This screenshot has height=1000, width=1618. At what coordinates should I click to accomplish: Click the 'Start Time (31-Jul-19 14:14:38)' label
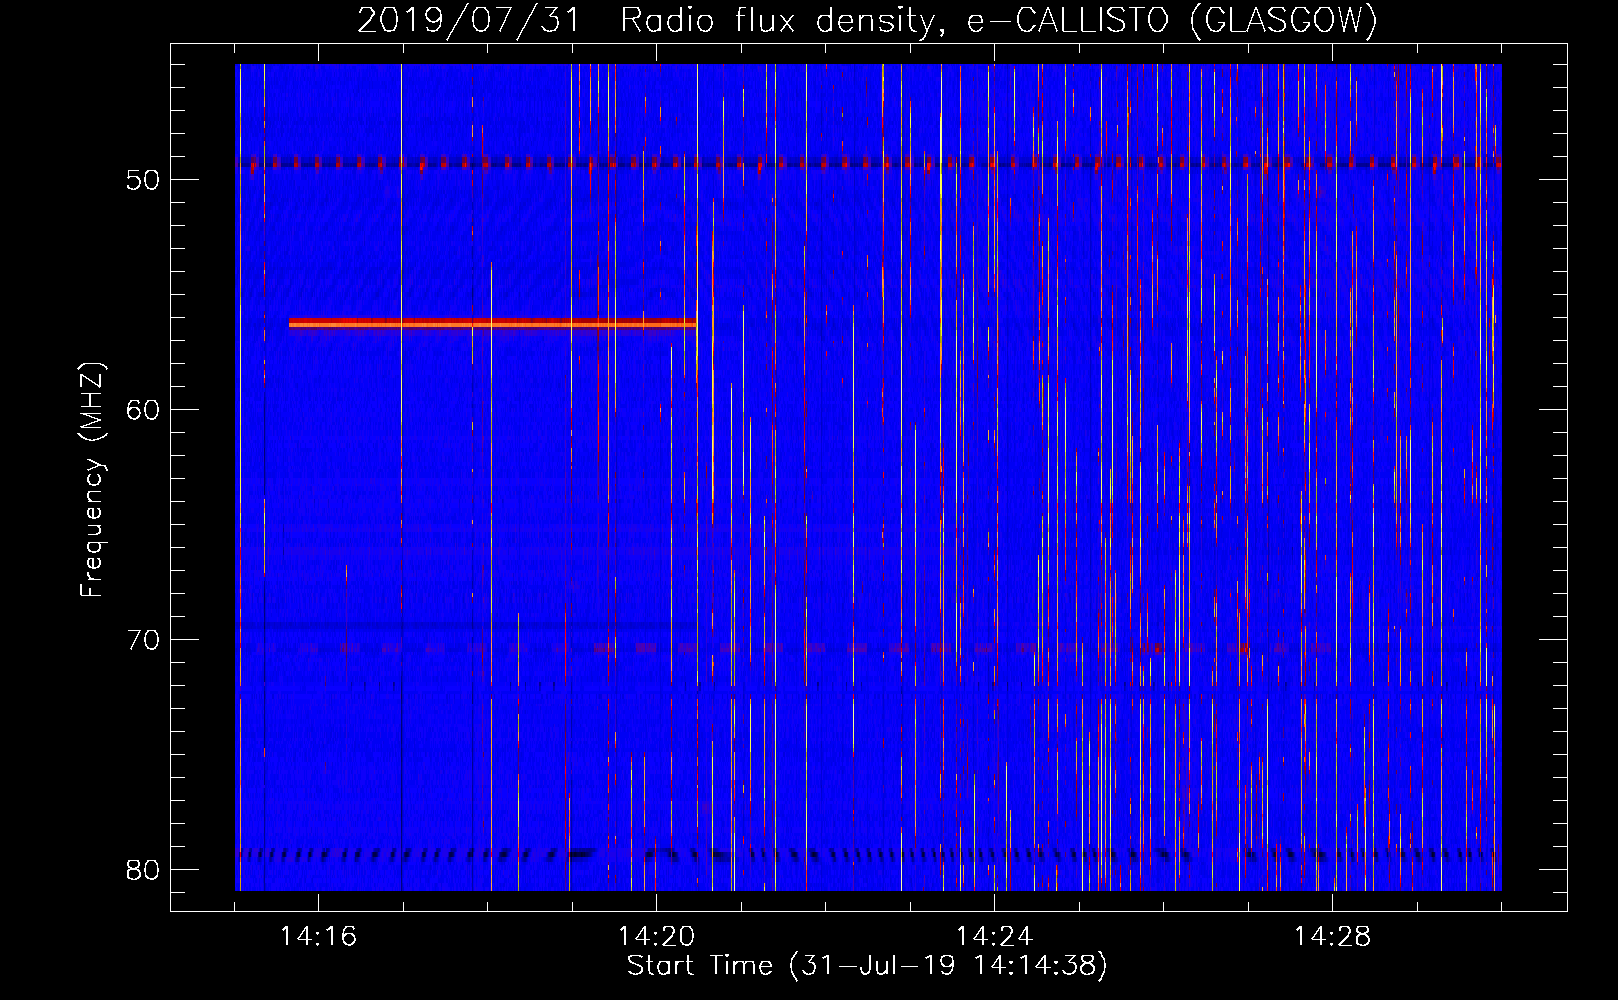pos(867,966)
